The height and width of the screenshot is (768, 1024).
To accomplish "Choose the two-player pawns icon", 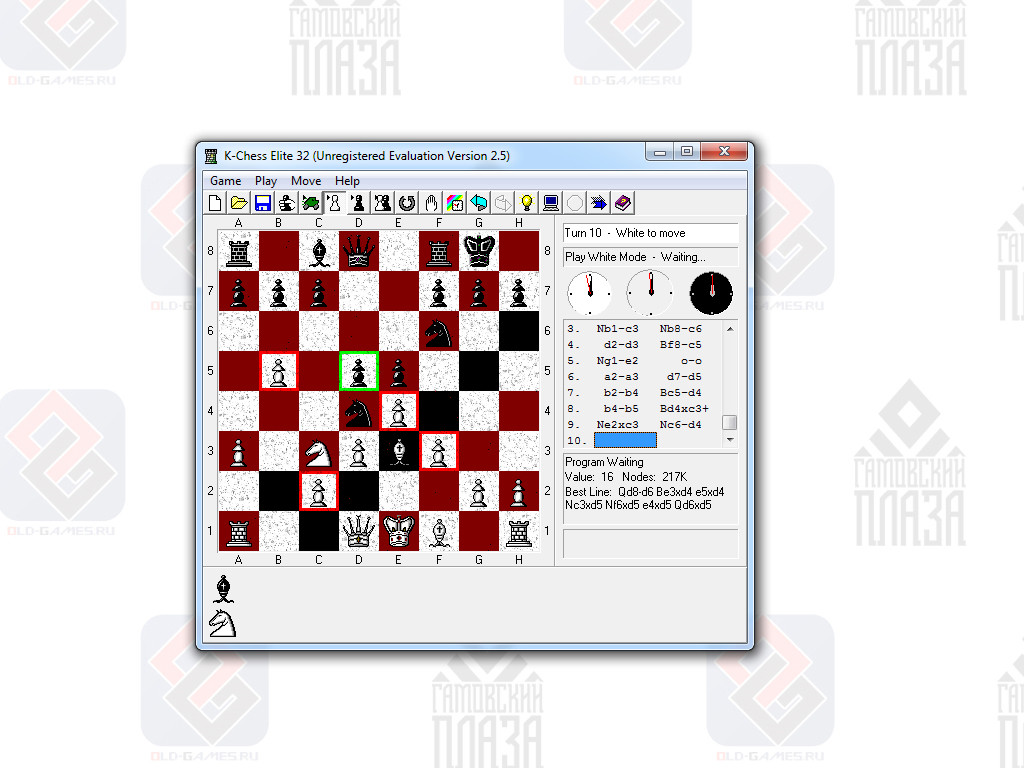I will point(383,203).
